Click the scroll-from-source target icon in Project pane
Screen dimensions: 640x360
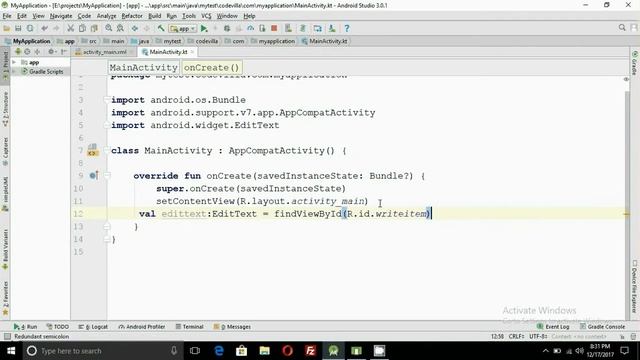(27, 52)
